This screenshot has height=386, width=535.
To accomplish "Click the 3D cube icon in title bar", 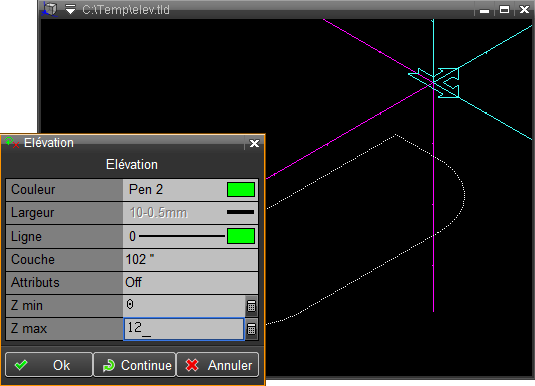I will (x=50, y=9).
